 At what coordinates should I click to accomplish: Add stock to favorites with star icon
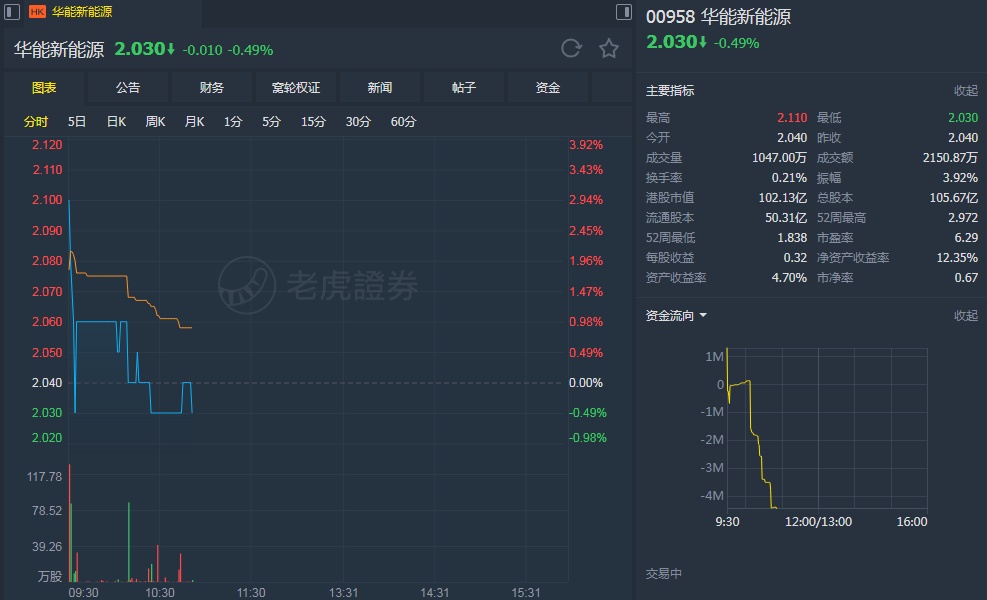pyautogui.click(x=608, y=48)
